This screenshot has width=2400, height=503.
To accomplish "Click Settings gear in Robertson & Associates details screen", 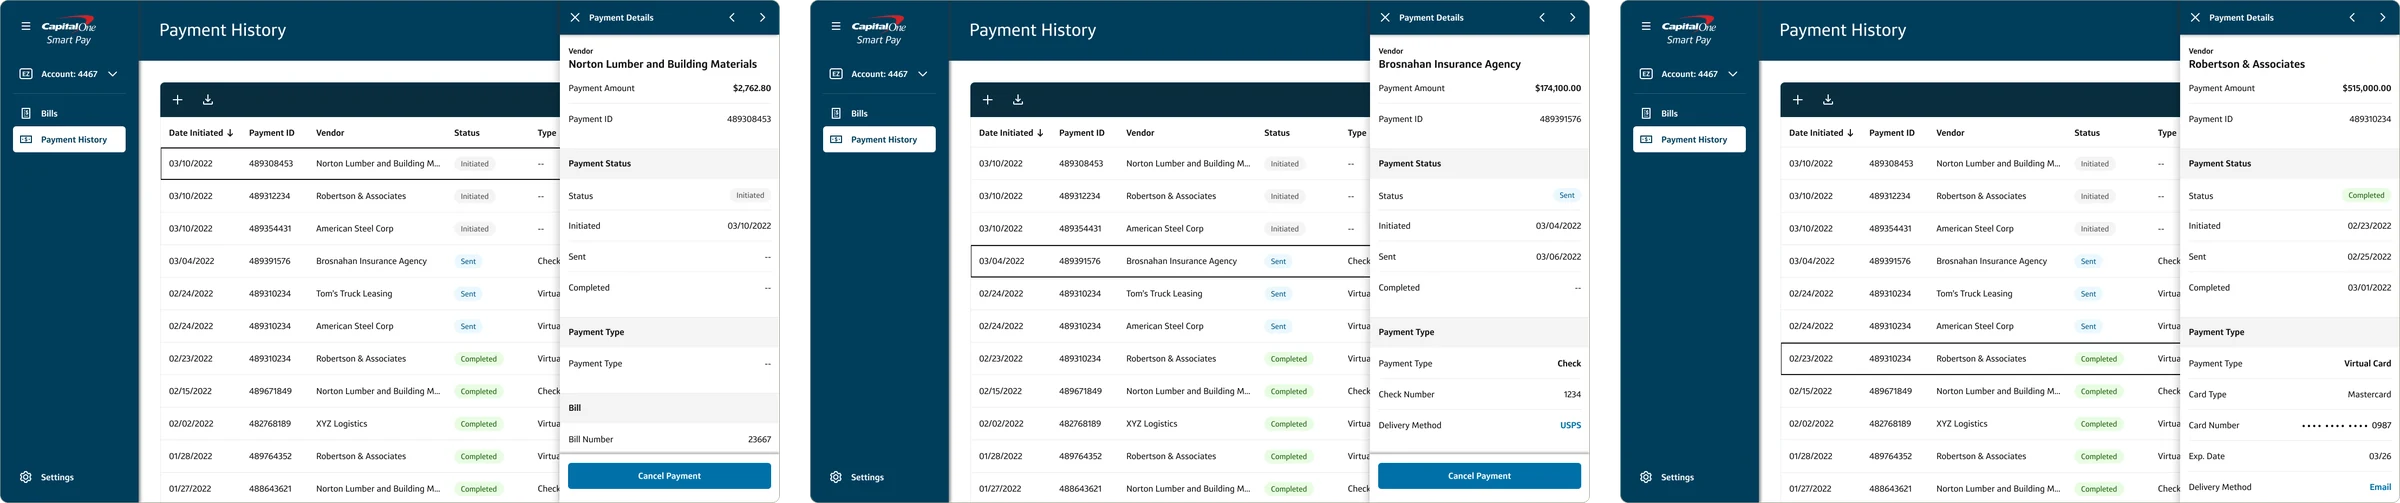I will [1646, 477].
